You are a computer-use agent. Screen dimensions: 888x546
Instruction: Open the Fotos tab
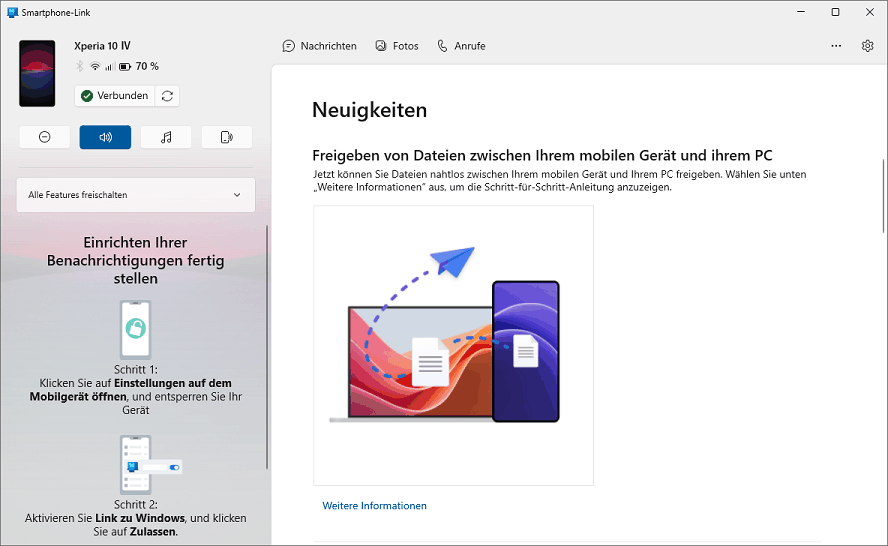pos(396,46)
